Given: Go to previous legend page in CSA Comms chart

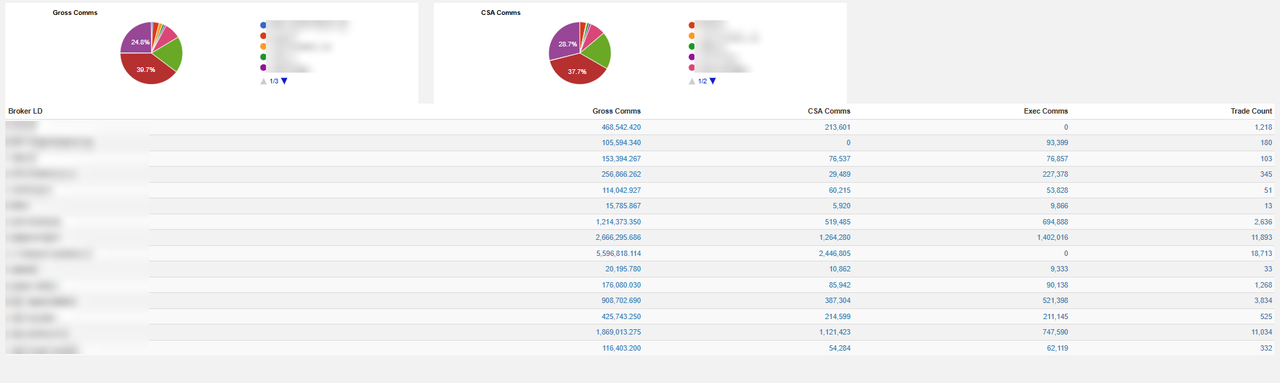Looking at the screenshot, I should 692,81.
